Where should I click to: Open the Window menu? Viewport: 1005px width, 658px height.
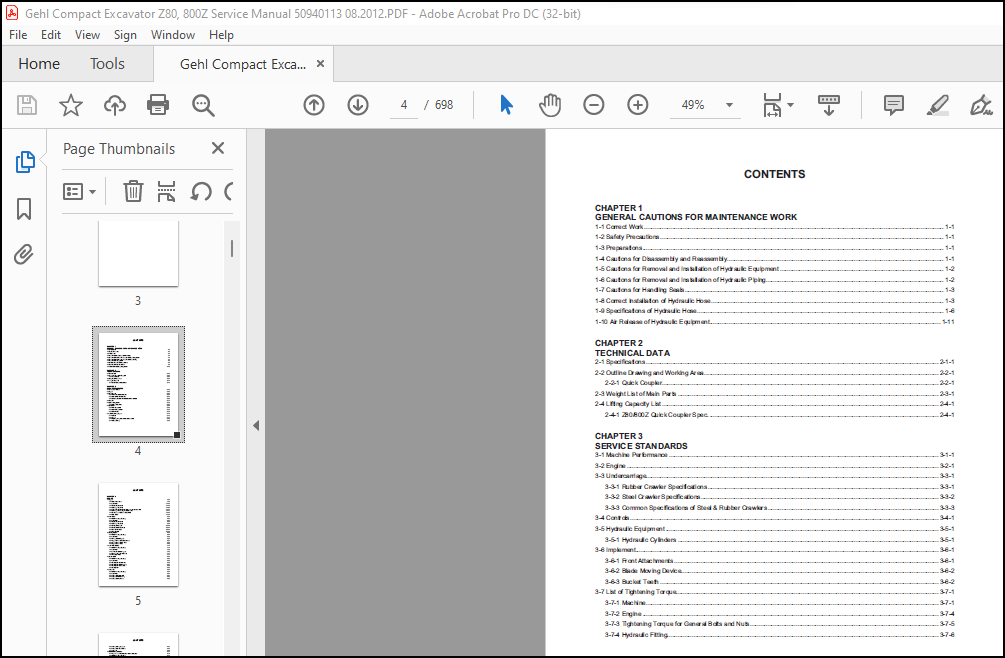[172, 35]
